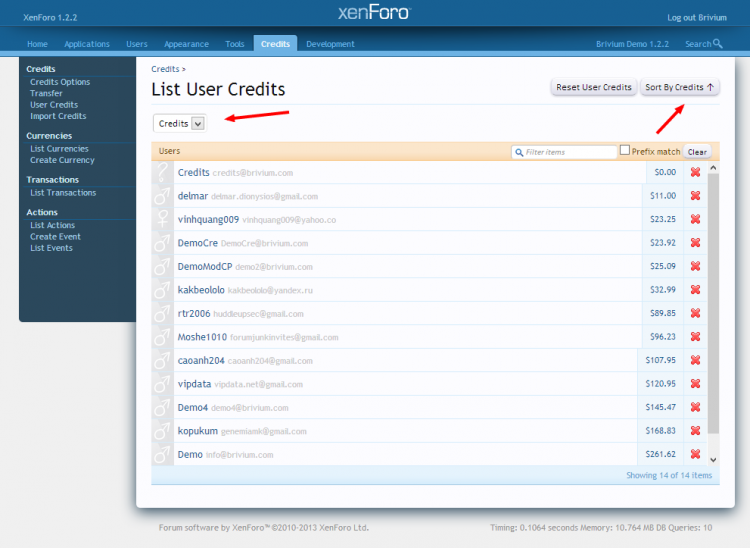This screenshot has width=750, height=548.
Task: Clear the filter with Clear button
Action: coord(697,152)
